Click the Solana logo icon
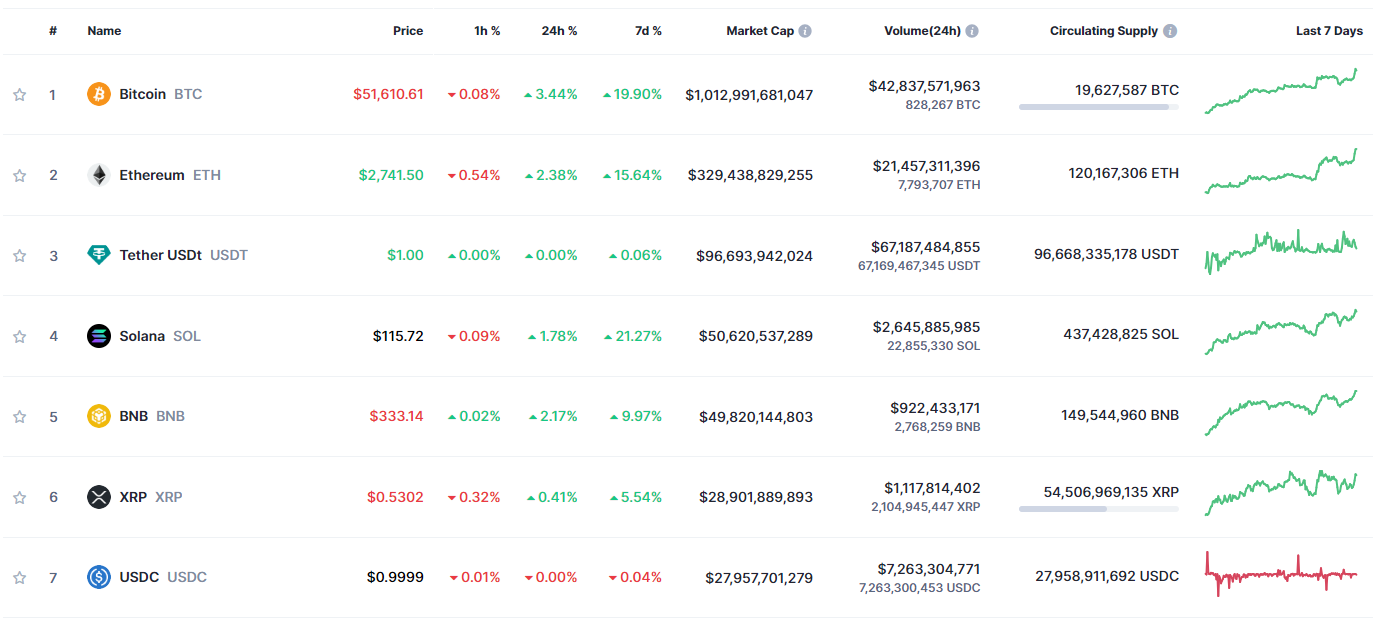Image resolution: width=1379 pixels, height=624 pixels. coord(99,336)
